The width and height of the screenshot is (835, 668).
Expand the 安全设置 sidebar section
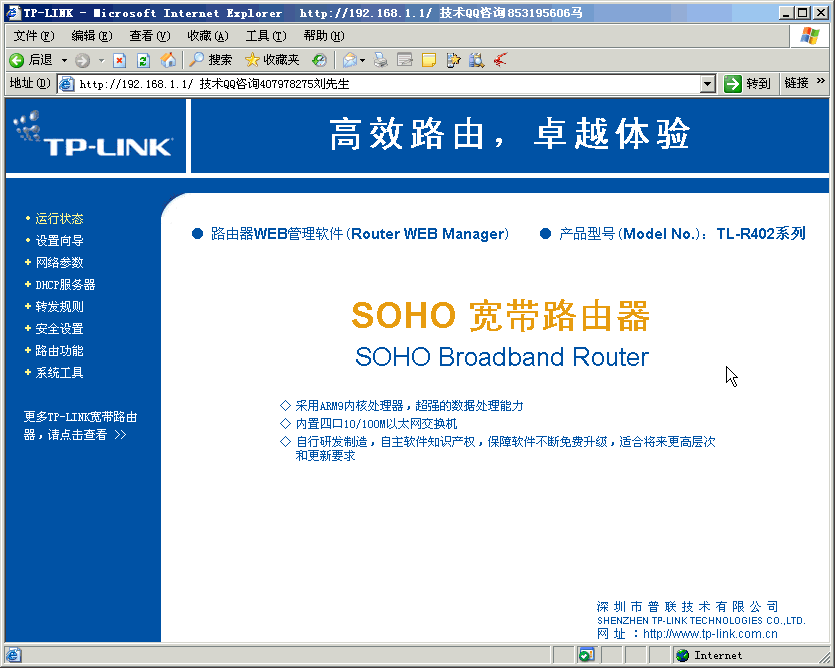click(59, 329)
